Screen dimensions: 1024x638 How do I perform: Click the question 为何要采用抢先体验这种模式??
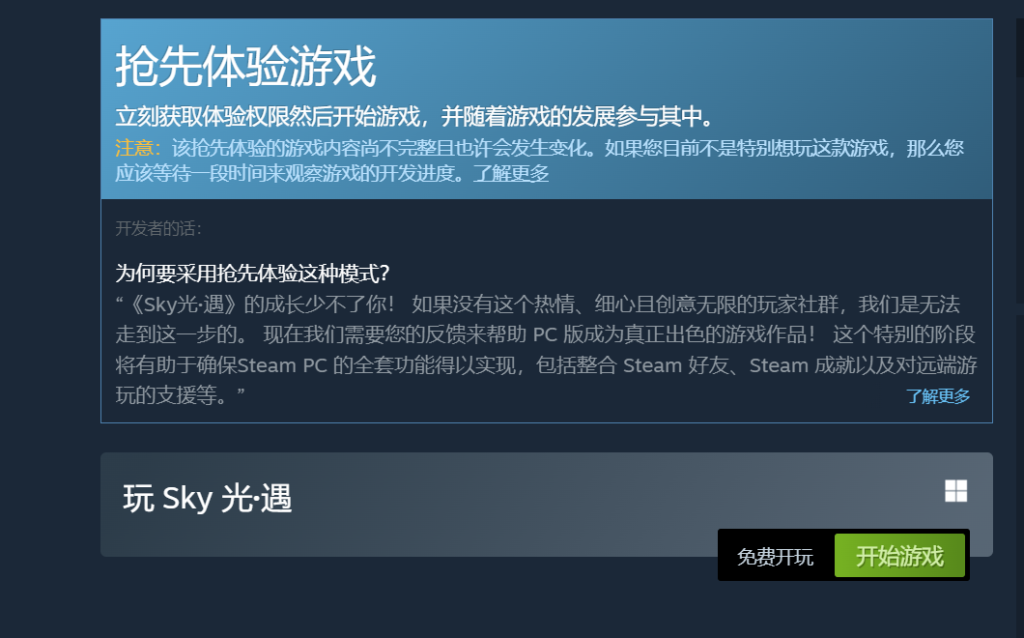(x=252, y=273)
